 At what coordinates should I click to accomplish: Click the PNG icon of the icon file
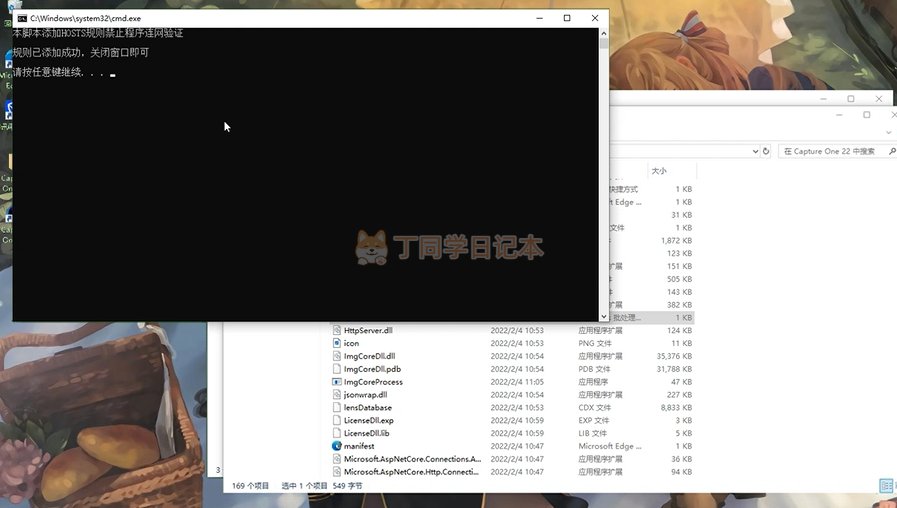337,343
